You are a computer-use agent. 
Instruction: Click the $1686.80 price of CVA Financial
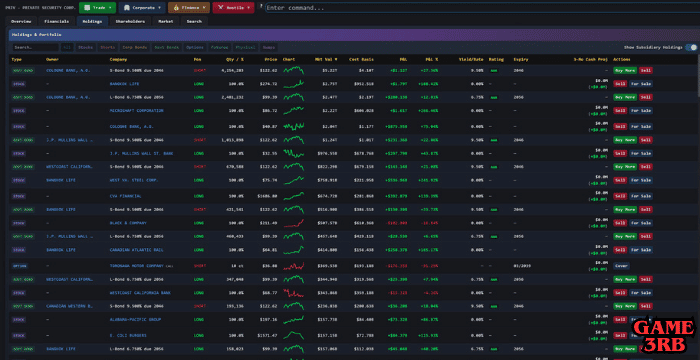267,196
